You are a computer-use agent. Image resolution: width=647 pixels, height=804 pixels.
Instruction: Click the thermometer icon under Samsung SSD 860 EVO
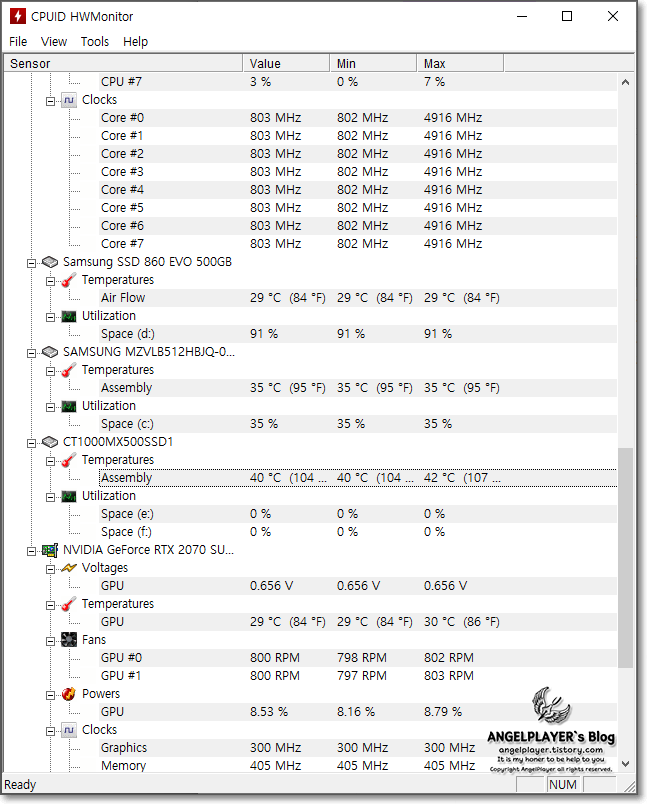coord(69,280)
